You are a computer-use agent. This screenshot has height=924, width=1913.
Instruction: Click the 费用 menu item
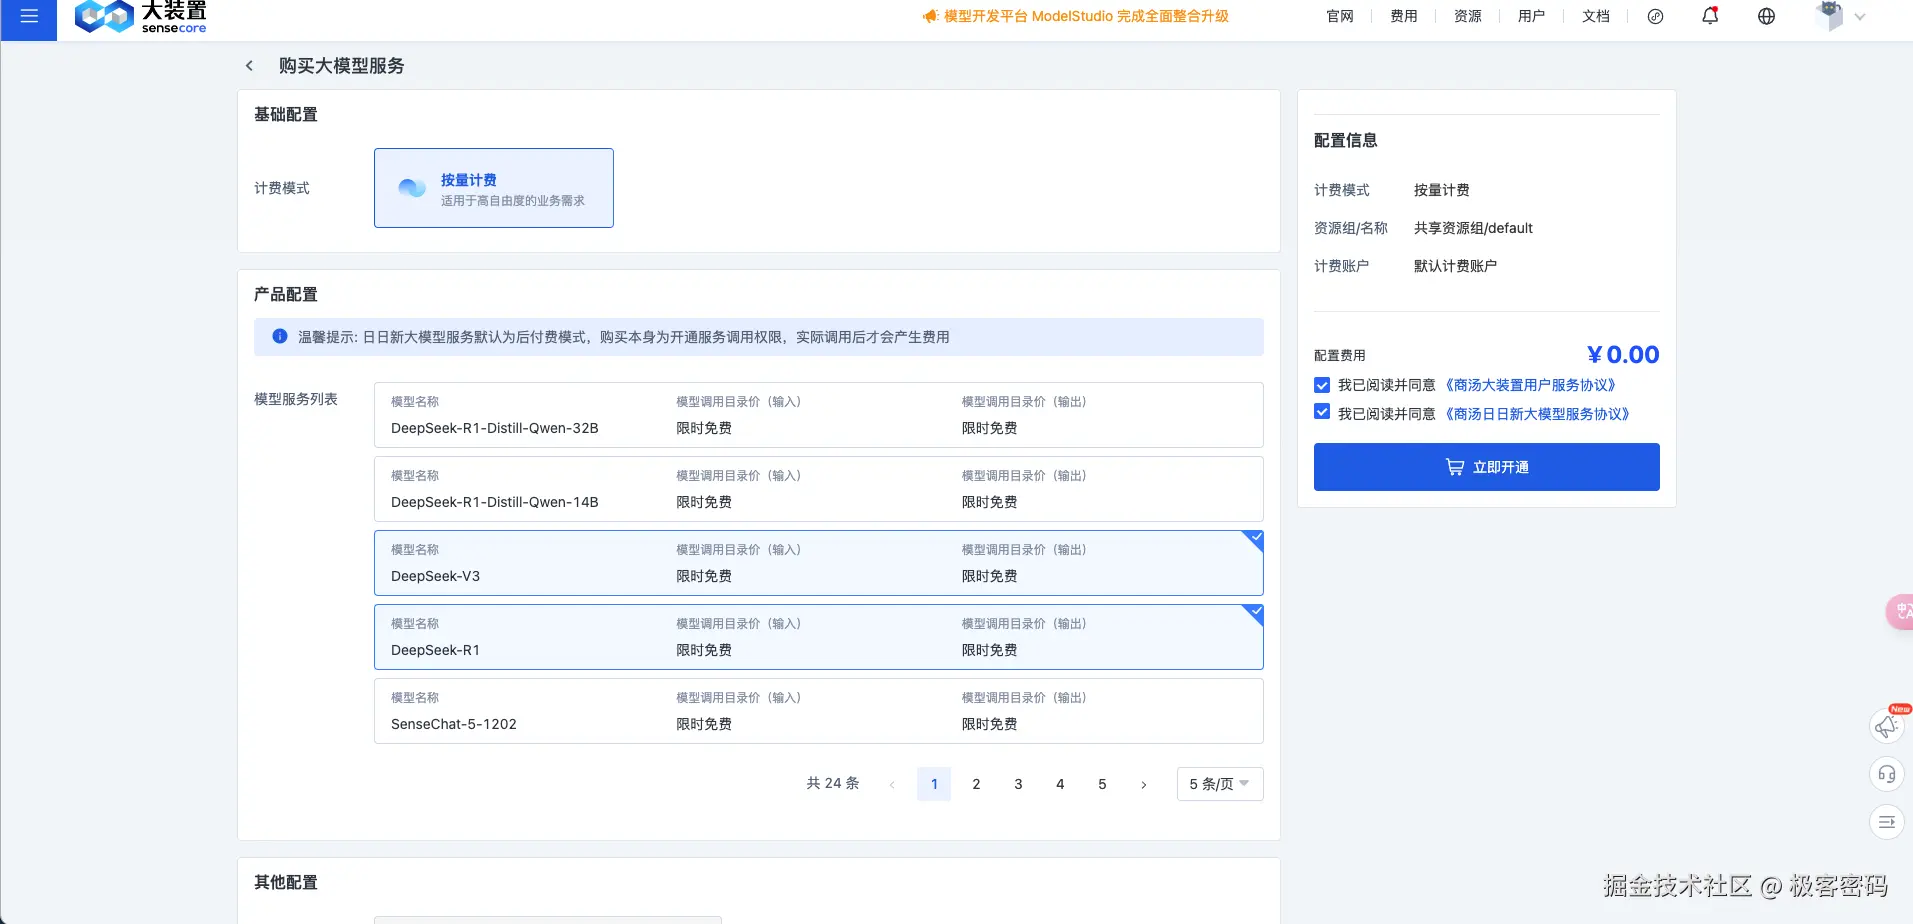(1403, 16)
